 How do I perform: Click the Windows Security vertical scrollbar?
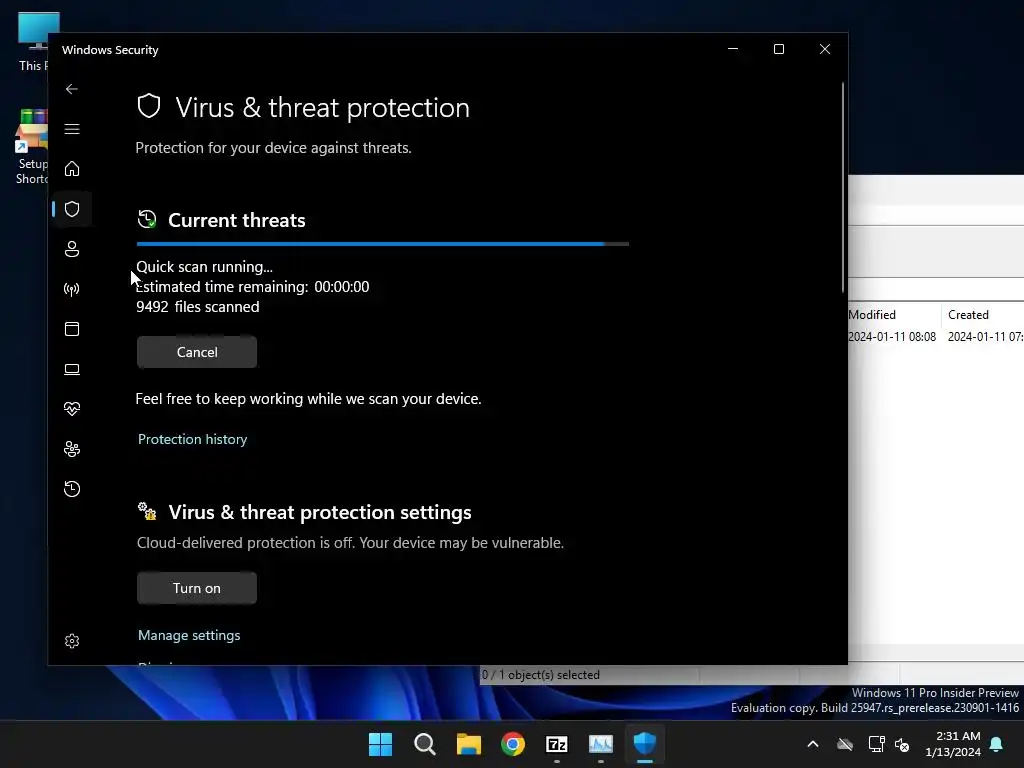pos(843,188)
